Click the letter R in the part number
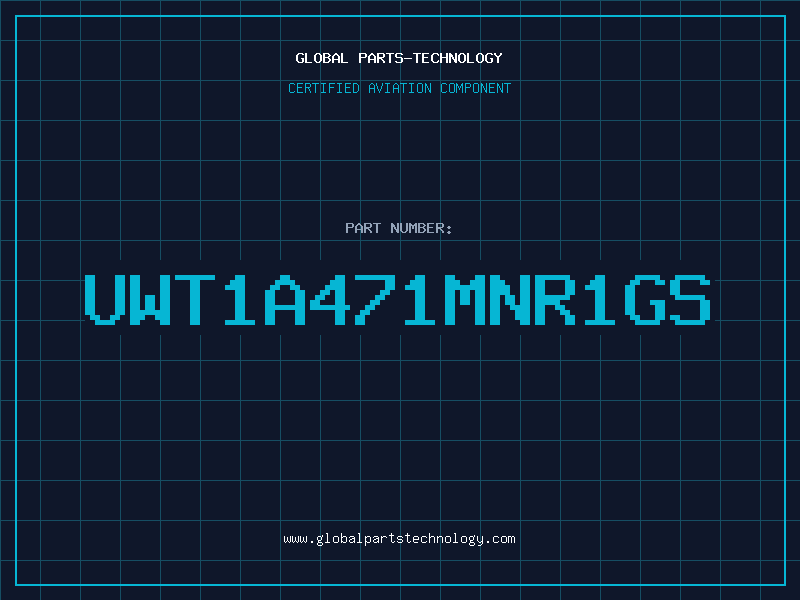Viewport: 800px width, 600px height. 555,300
